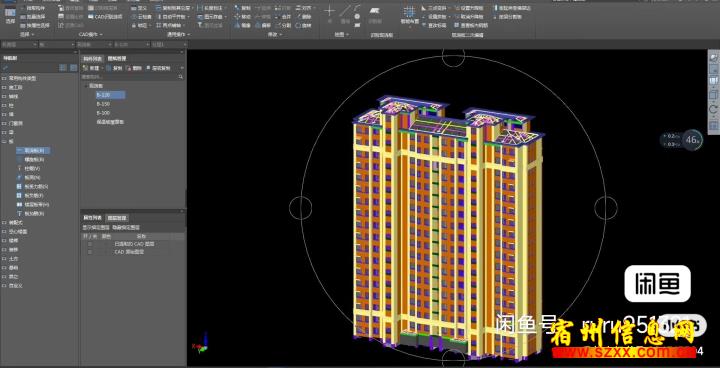This screenshot has height=368, width=720.
Task: Click 隐藏指定图层 button
Action: (x=126, y=227)
